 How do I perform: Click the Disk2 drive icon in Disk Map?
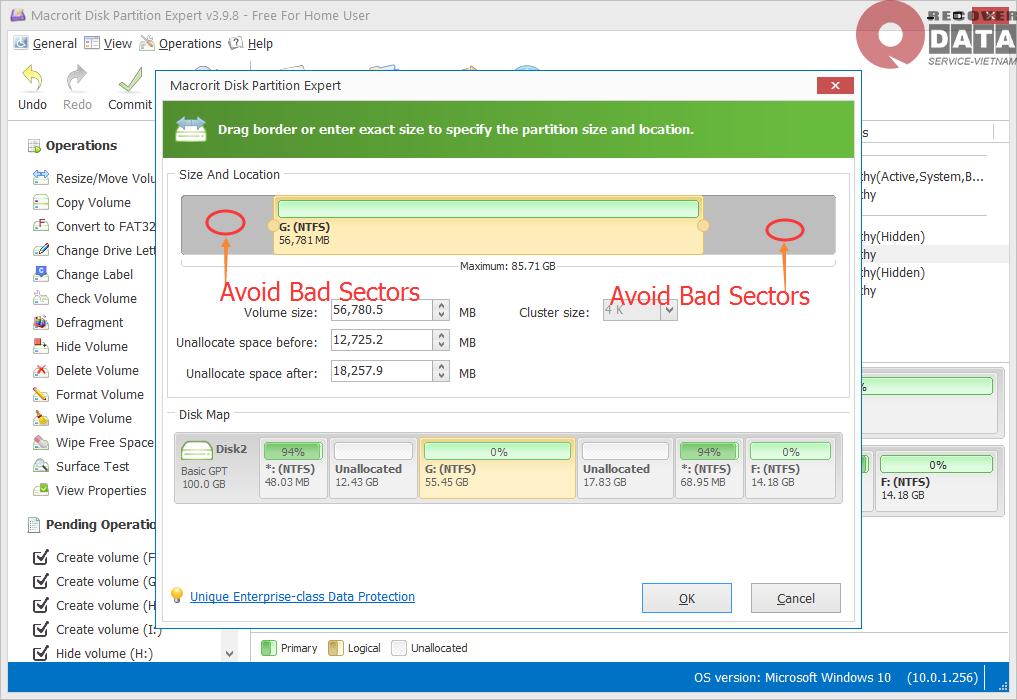[197, 450]
